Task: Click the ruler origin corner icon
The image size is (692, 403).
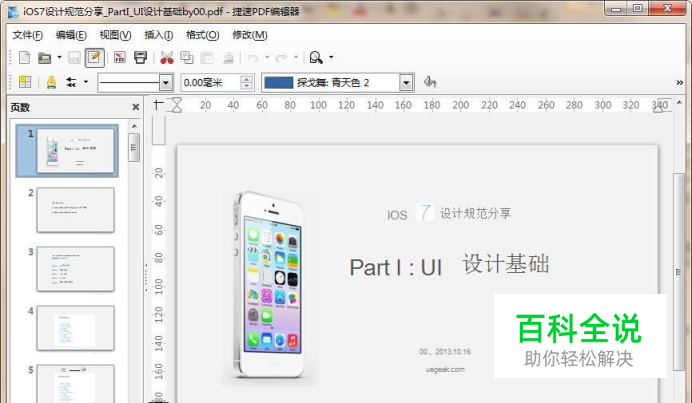Action: coord(158,105)
